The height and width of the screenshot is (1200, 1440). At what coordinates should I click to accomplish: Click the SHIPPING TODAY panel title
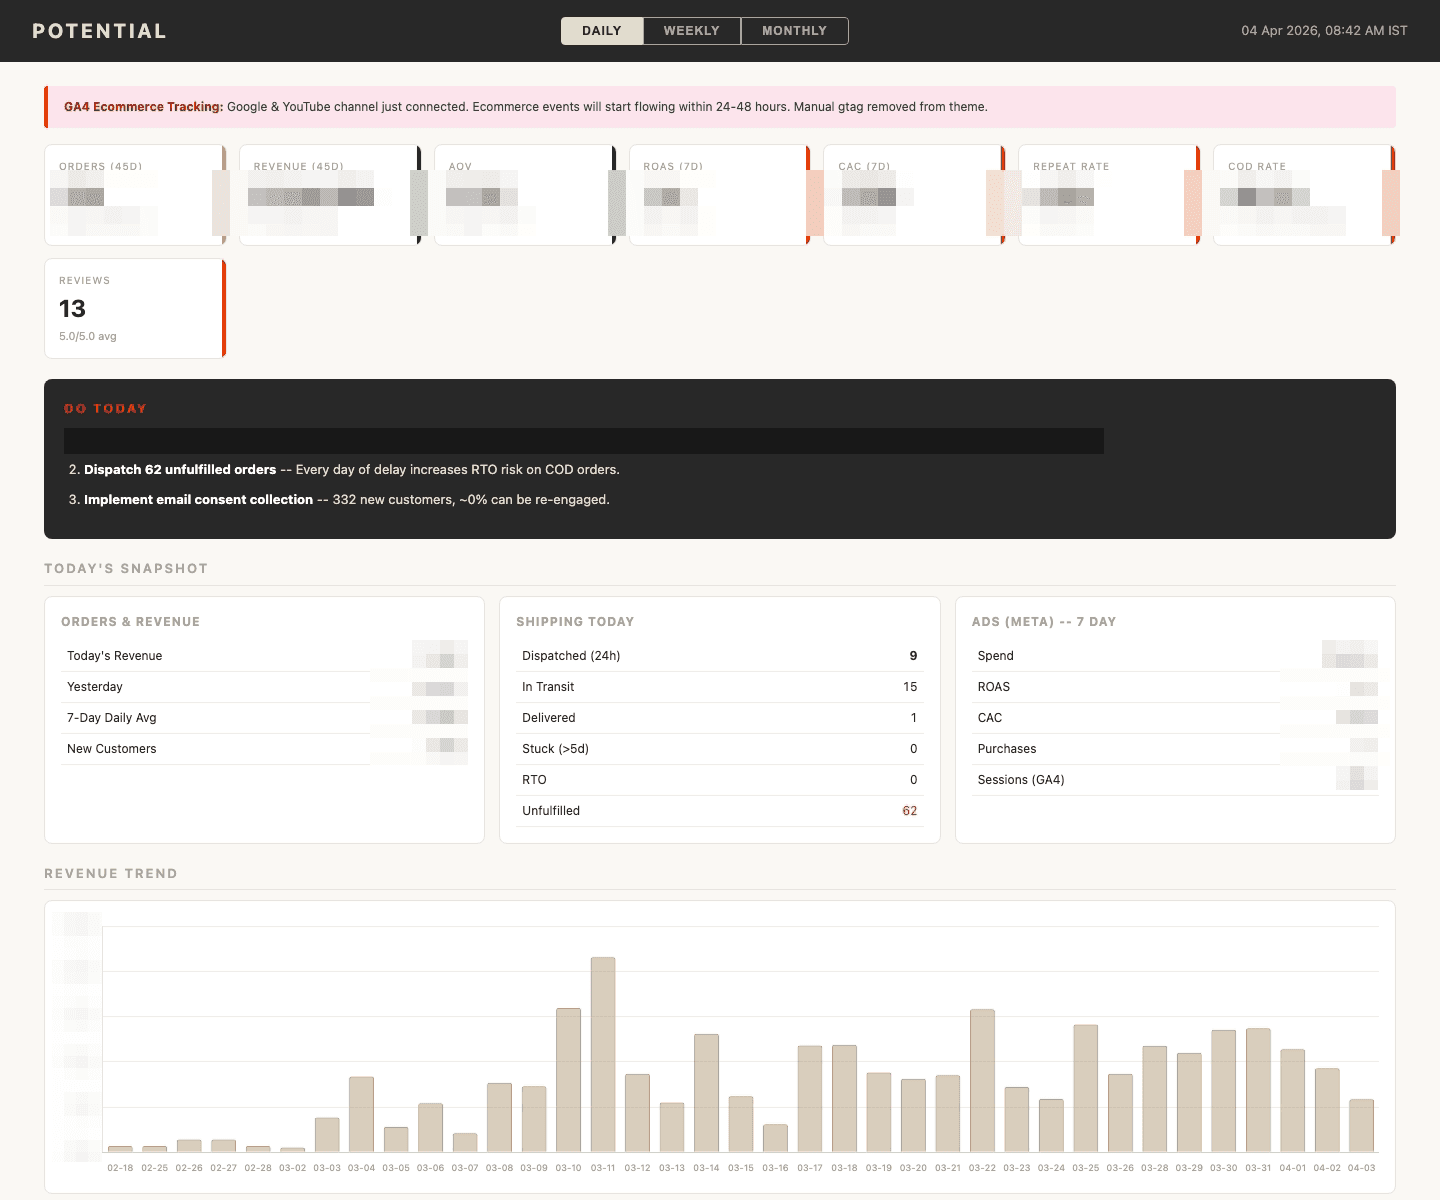pos(575,622)
